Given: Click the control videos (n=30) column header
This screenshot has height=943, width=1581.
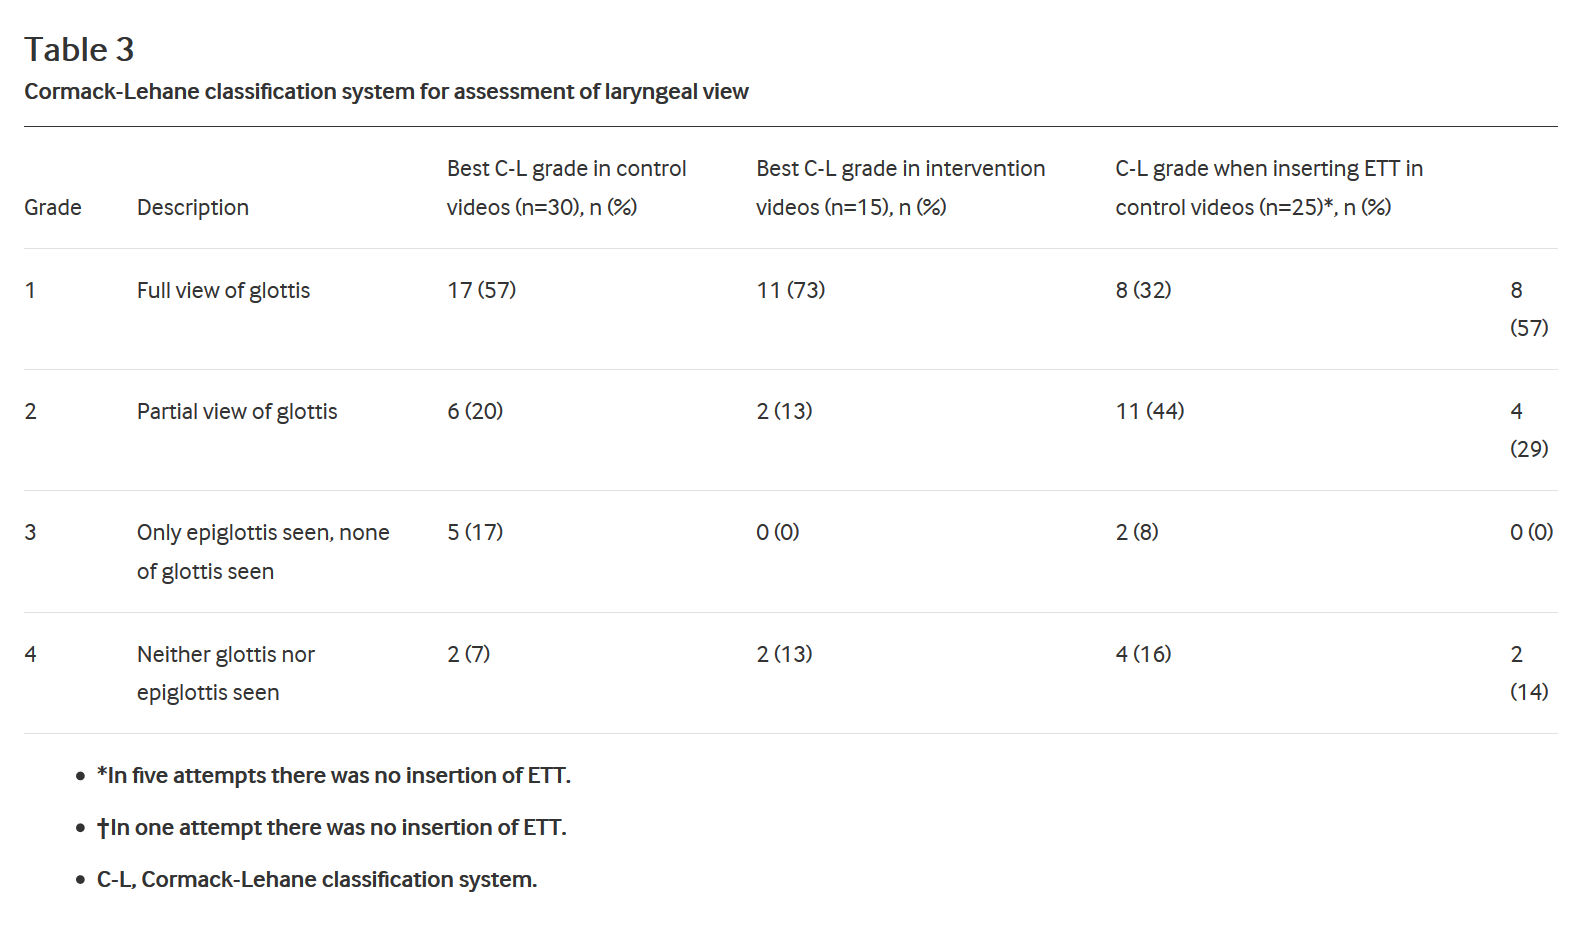Looking at the screenshot, I should [566, 188].
